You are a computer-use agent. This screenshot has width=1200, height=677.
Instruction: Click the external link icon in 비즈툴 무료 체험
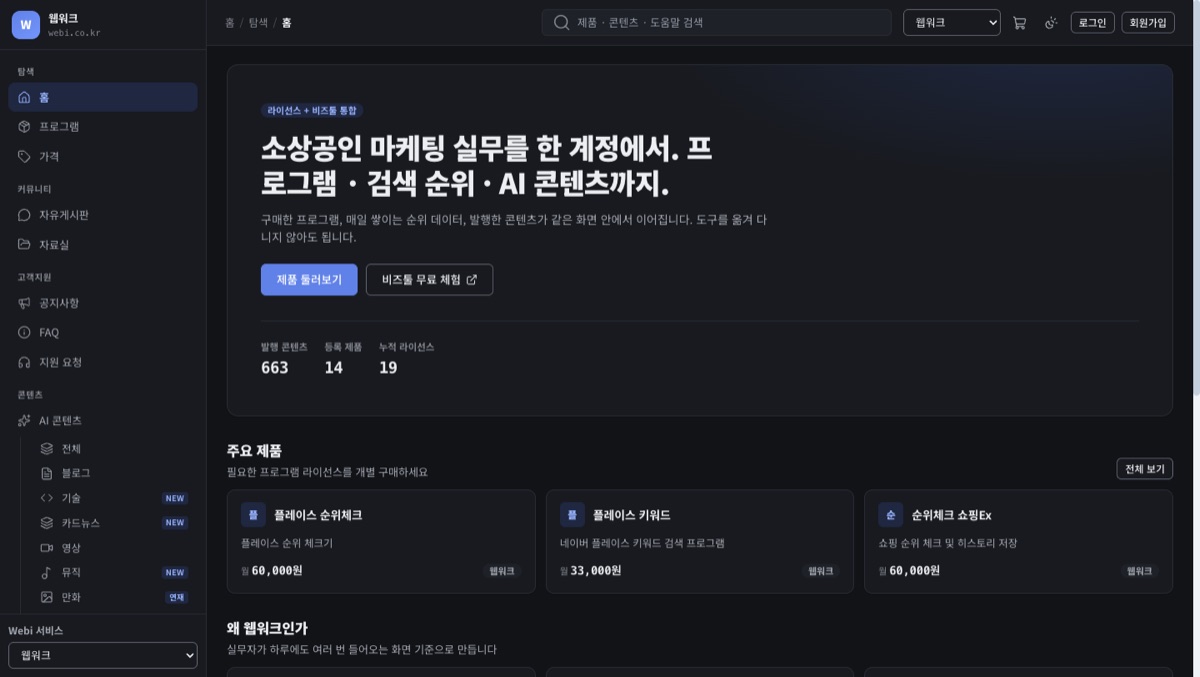click(x=472, y=280)
